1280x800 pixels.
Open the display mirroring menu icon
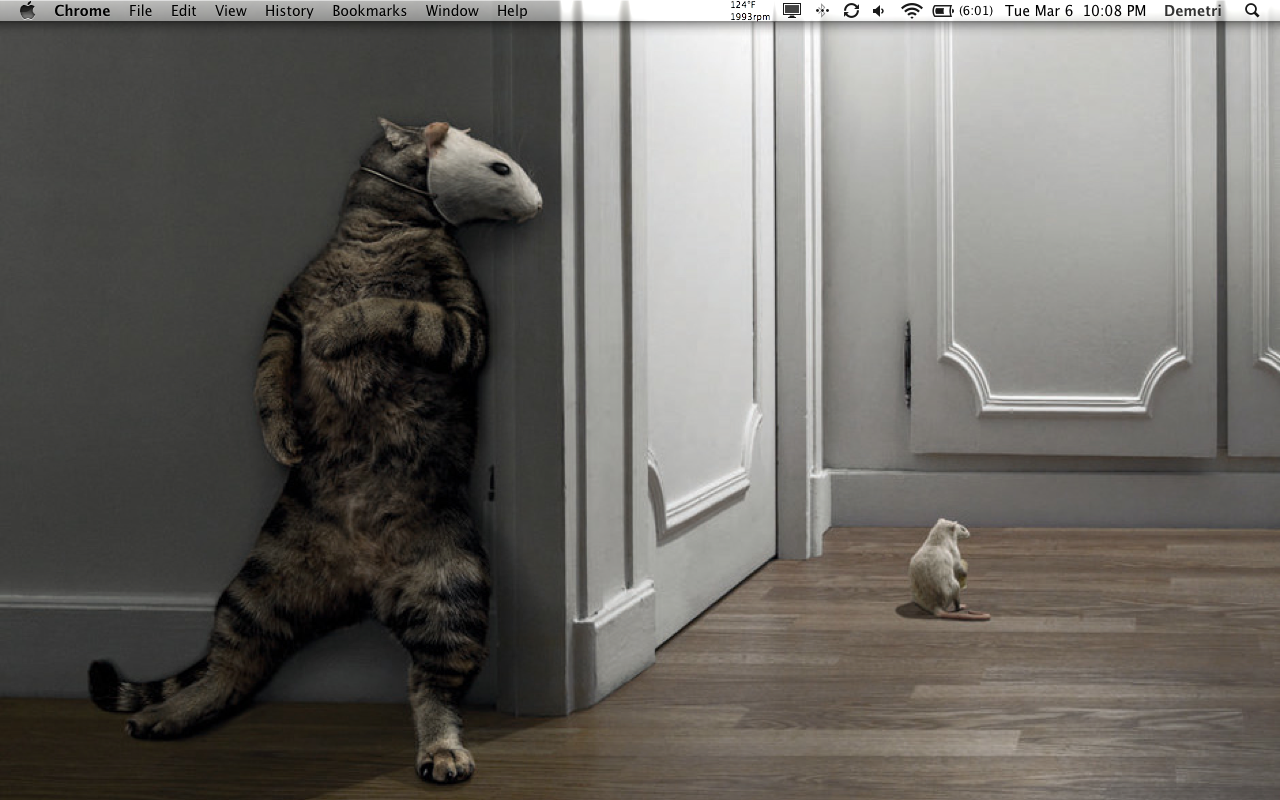[792, 11]
